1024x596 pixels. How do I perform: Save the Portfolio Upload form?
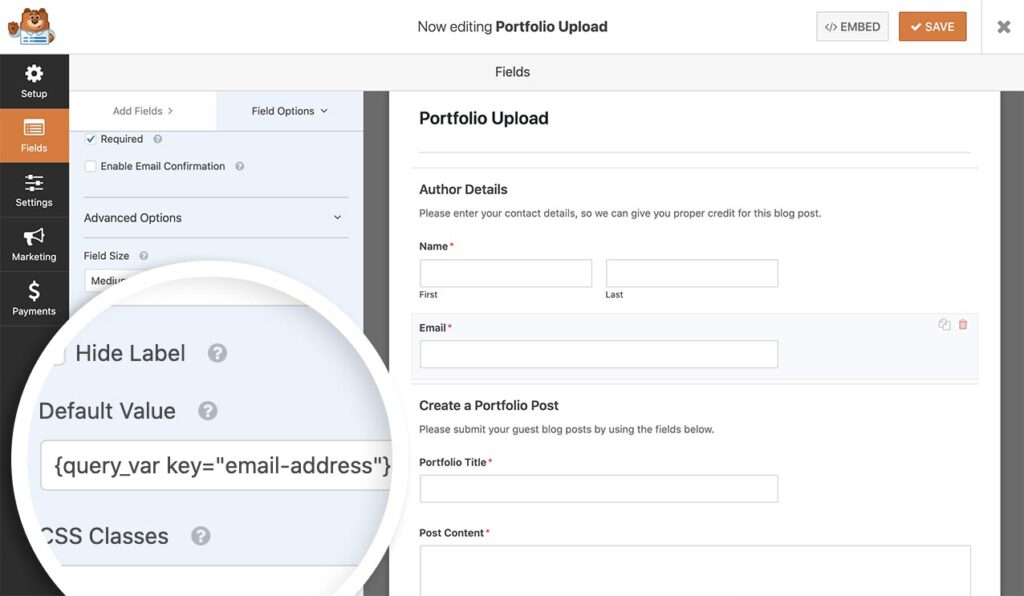(x=932, y=26)
